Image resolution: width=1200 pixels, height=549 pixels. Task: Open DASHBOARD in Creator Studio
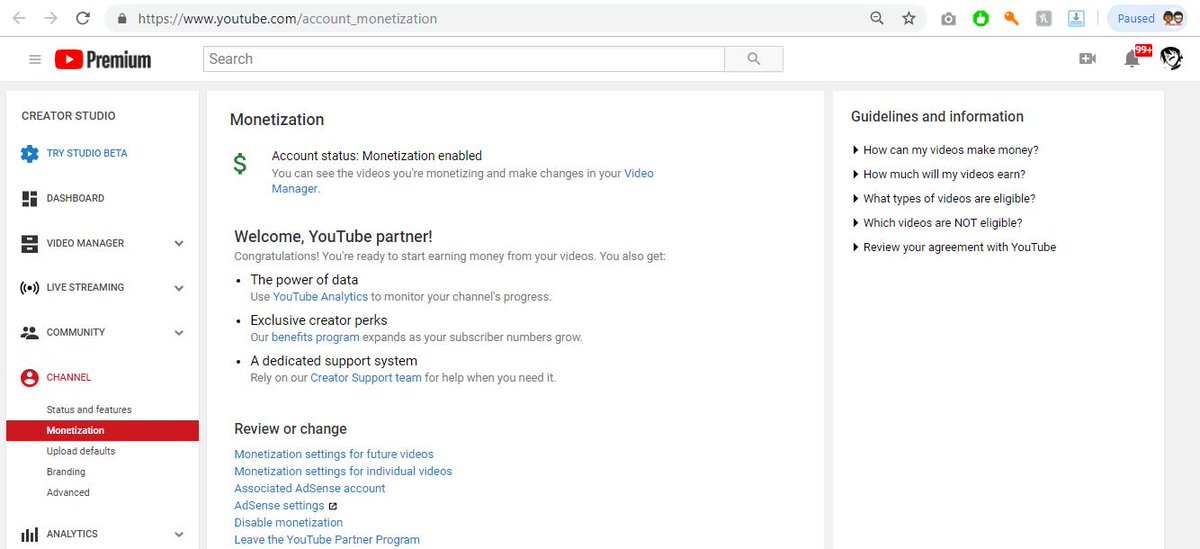click(75, 199)
